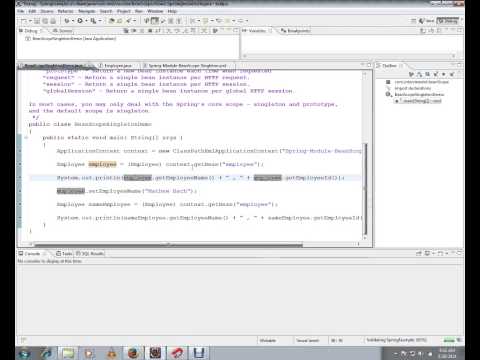480x360 pixels.
Task: Click the Smart Insert status bar entry
Action: tap(308, 340)
